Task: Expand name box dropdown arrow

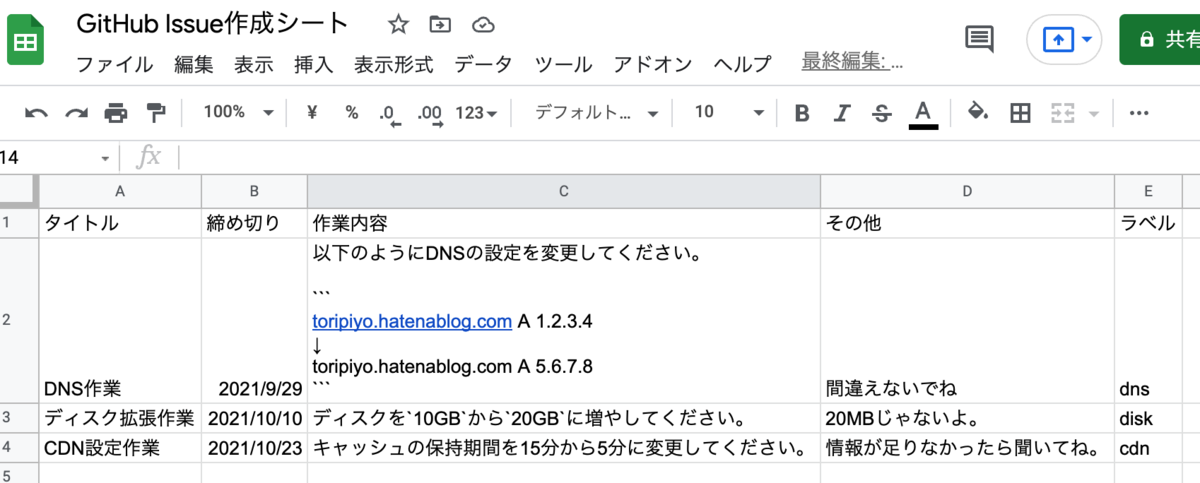Action: tap(105, 158)
